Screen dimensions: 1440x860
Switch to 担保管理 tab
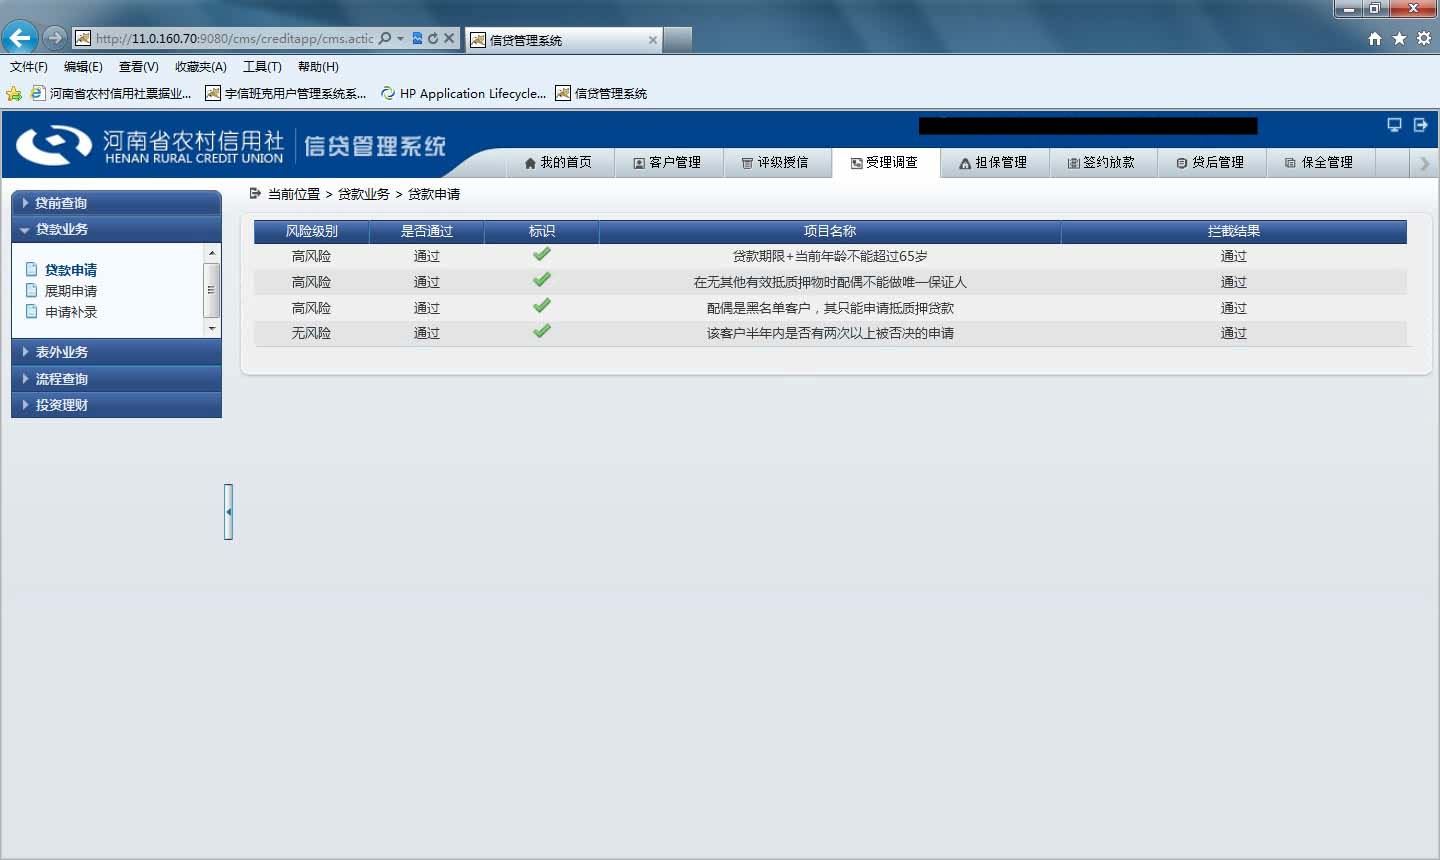[994, 162]
